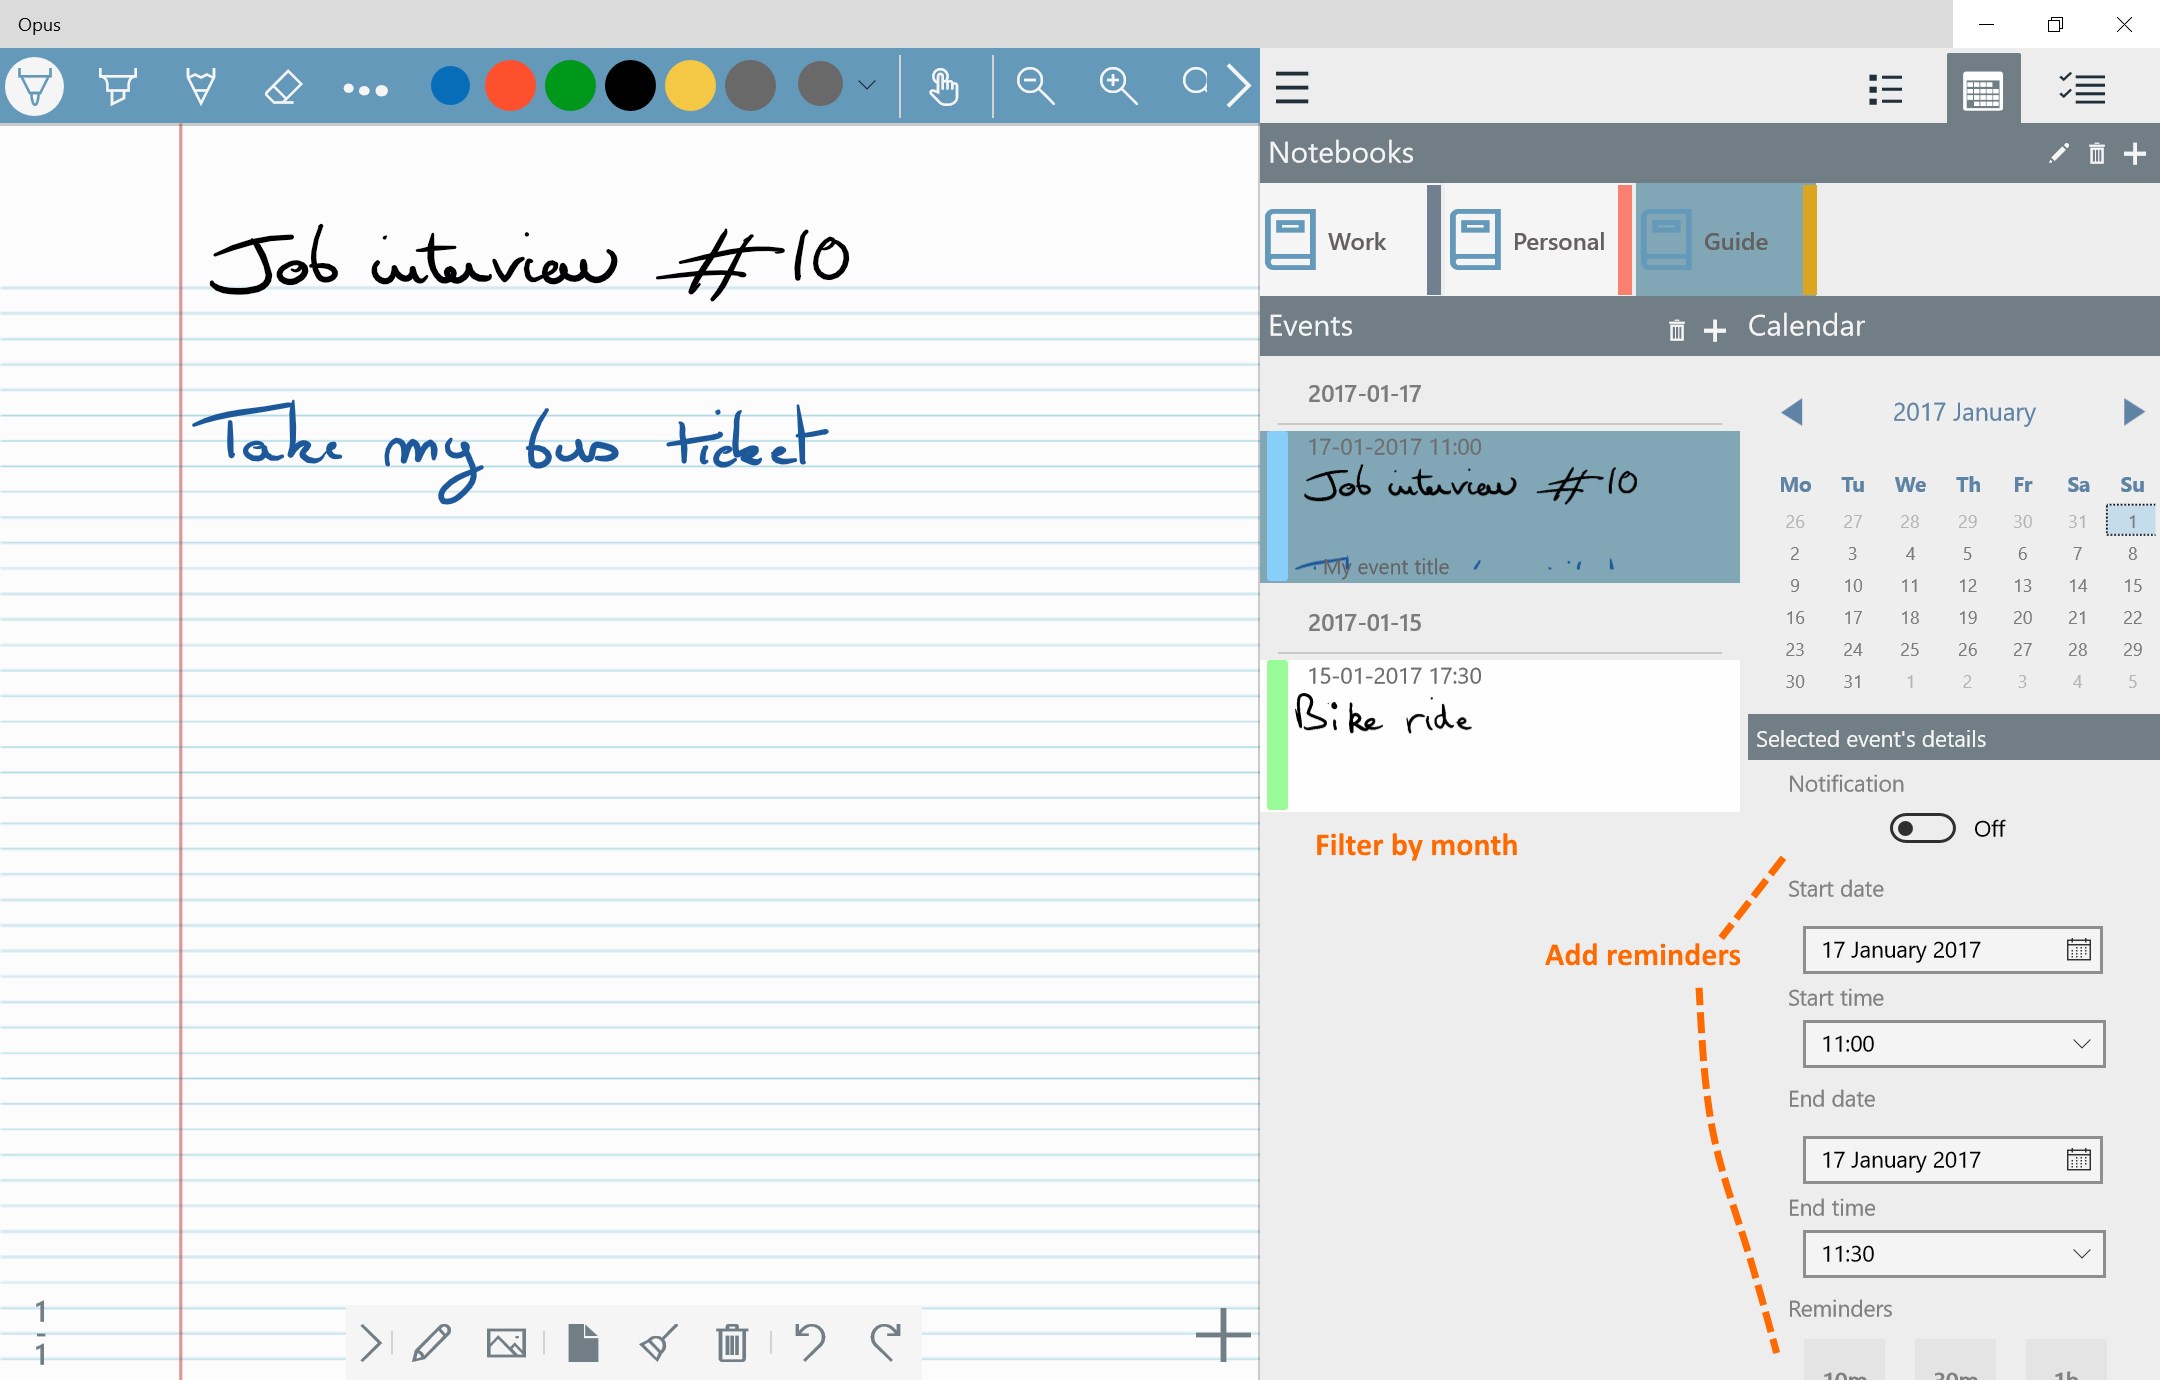2160x1380 pixels.
Task: Go to next month in calendar
Action: tap(2132, 412)
